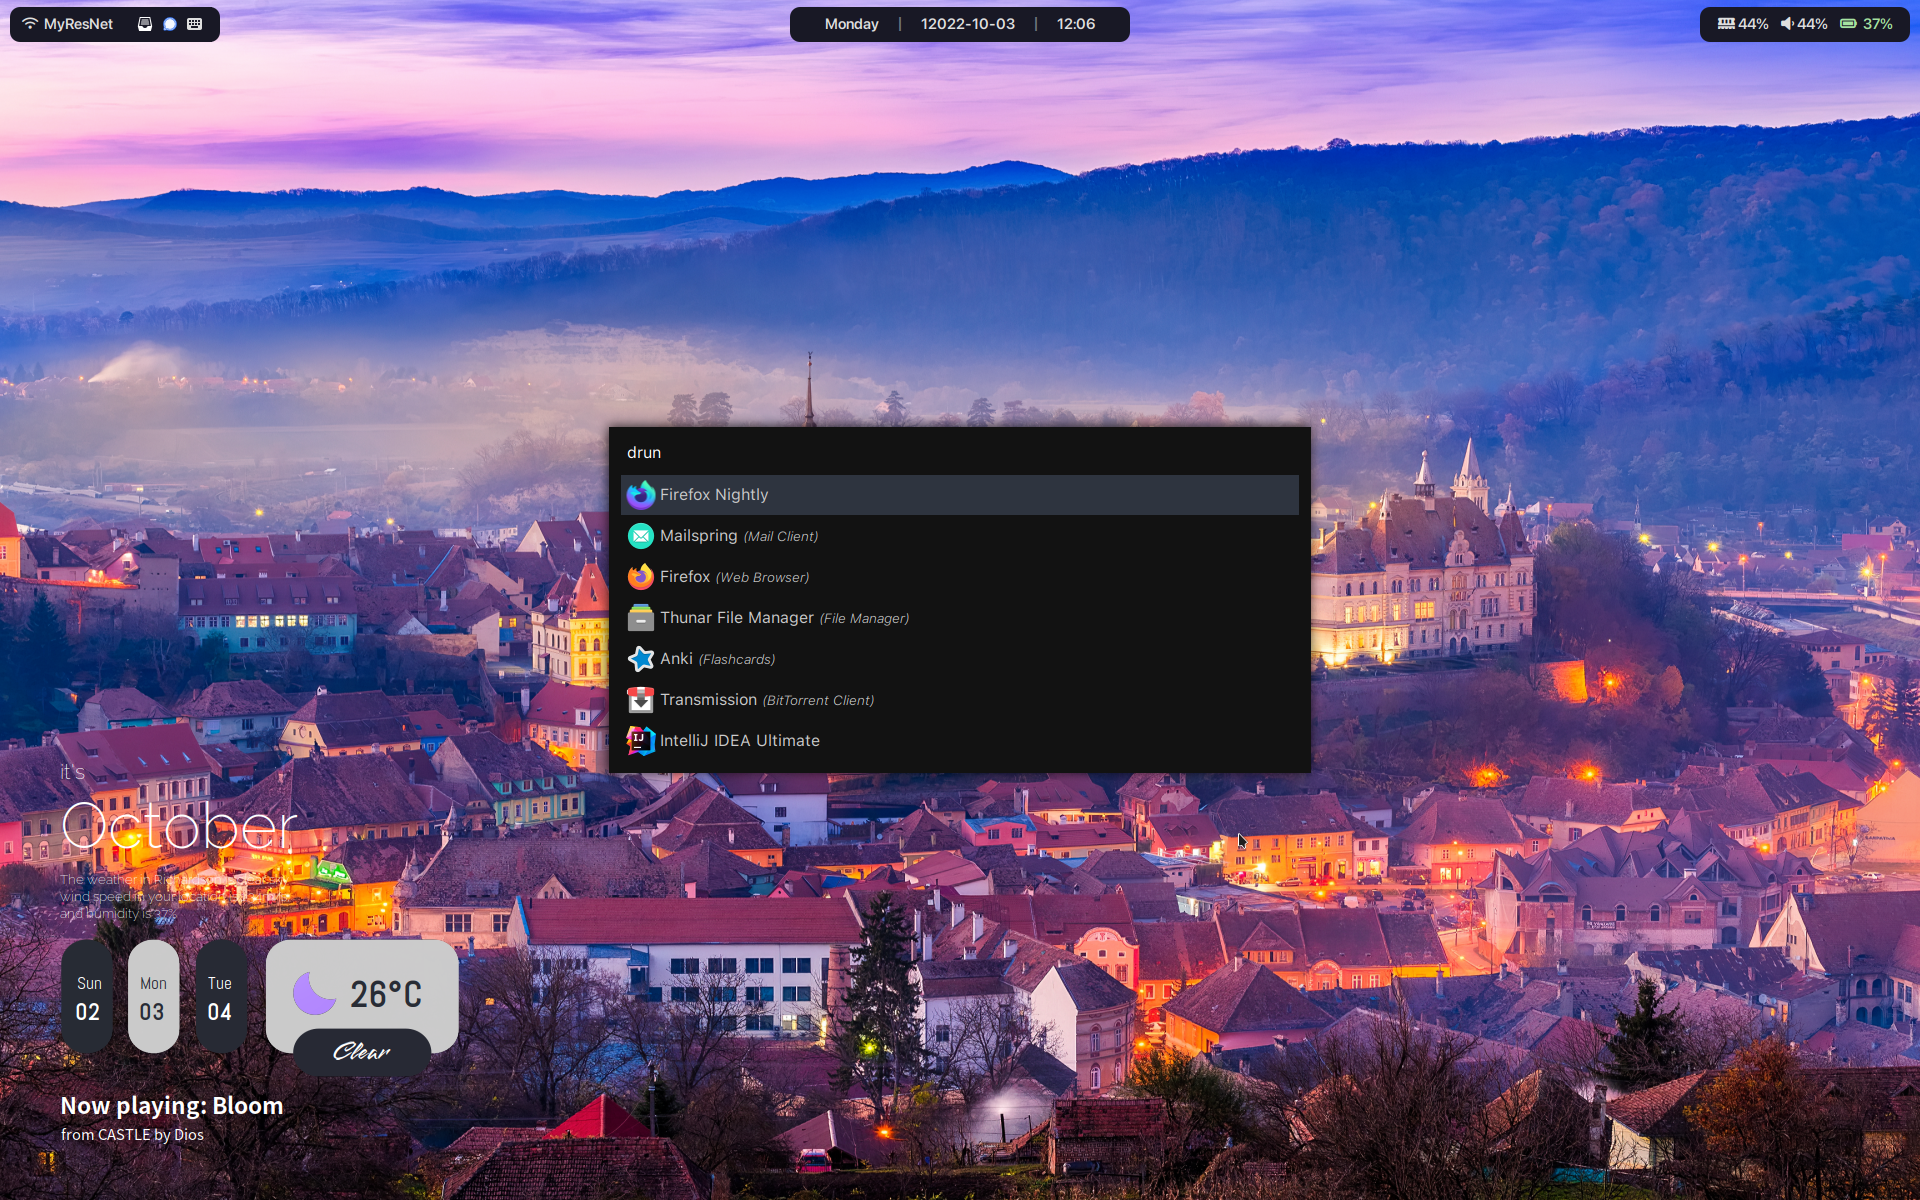Click the volume speaker icon

point(1787,24)
